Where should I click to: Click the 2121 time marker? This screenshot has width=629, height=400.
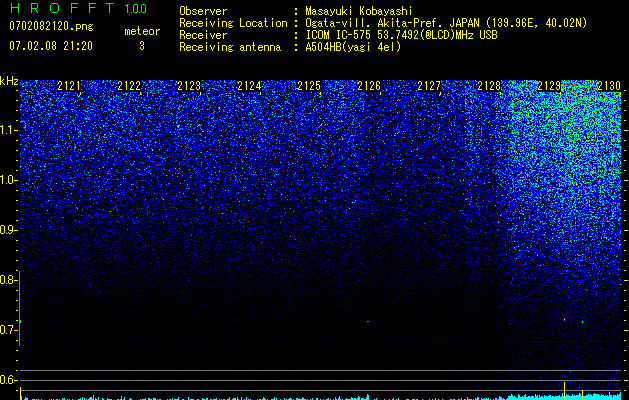click(69, 86)
